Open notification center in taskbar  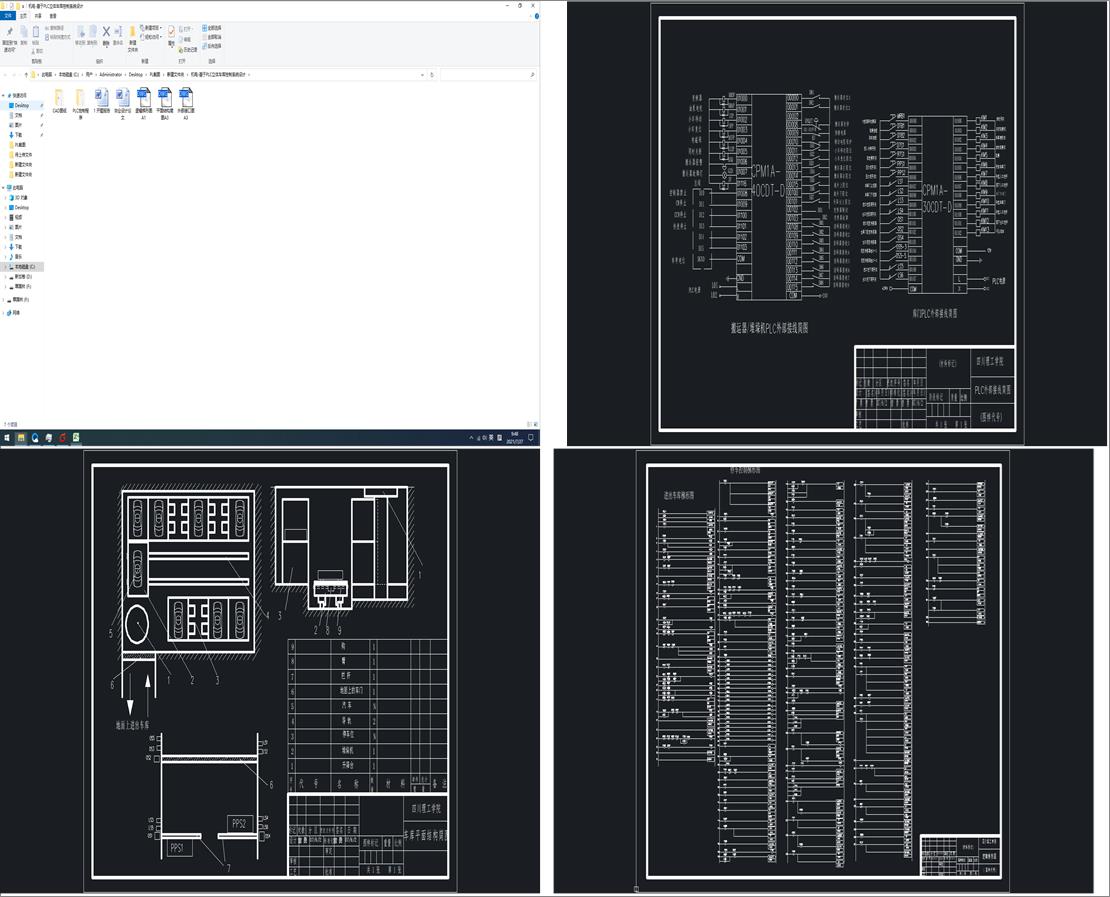click(531, 438)
